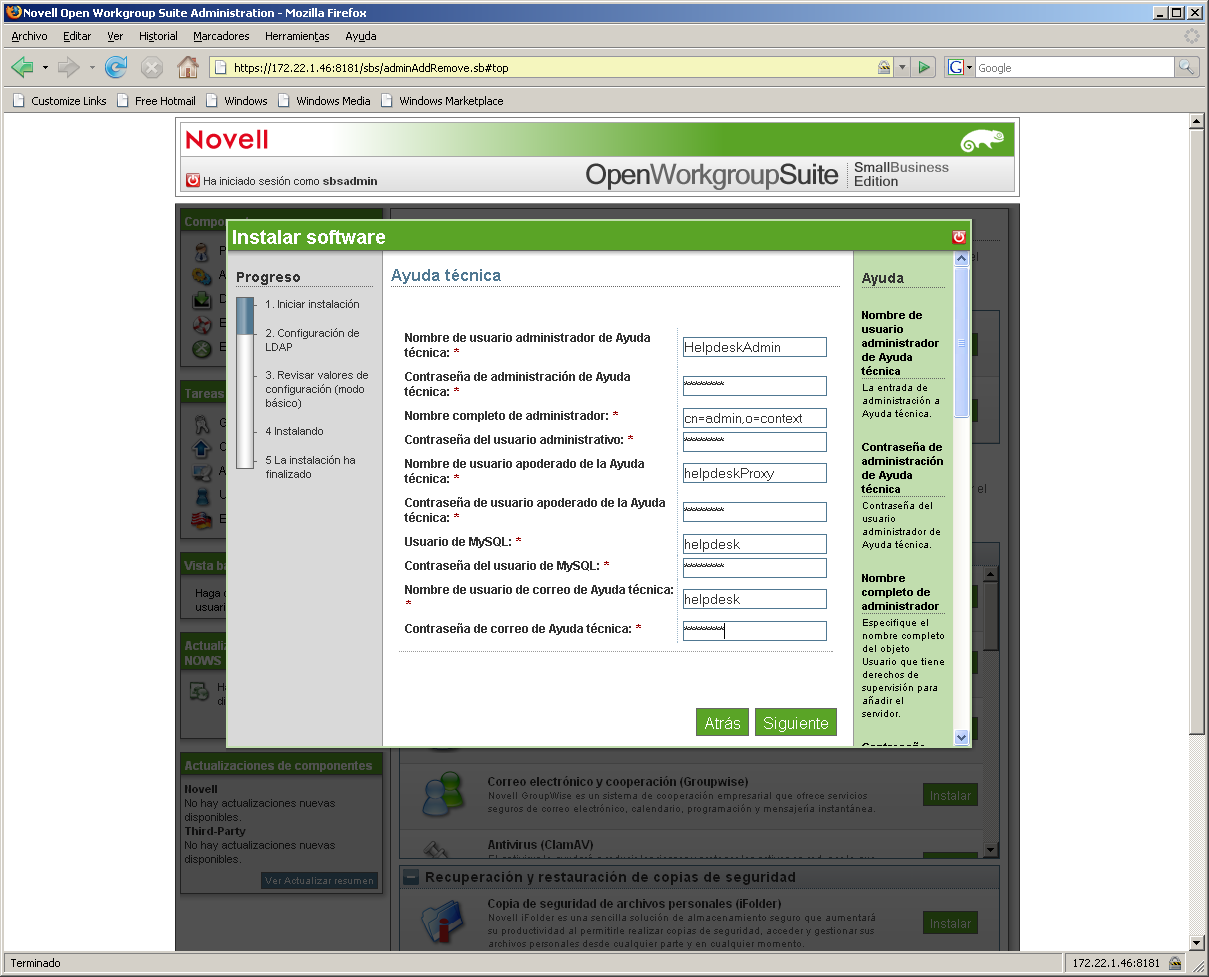Click step '2. Configuración de LDAP'

312,340
